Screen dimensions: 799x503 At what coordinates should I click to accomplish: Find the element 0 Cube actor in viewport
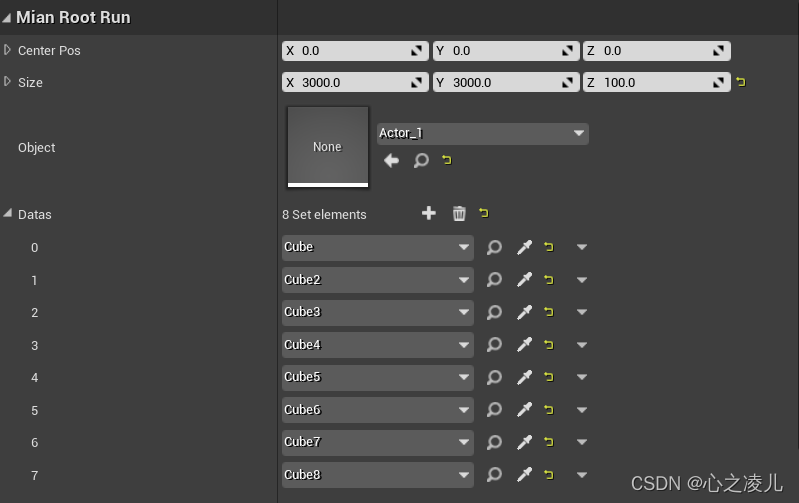coord(494,248)
